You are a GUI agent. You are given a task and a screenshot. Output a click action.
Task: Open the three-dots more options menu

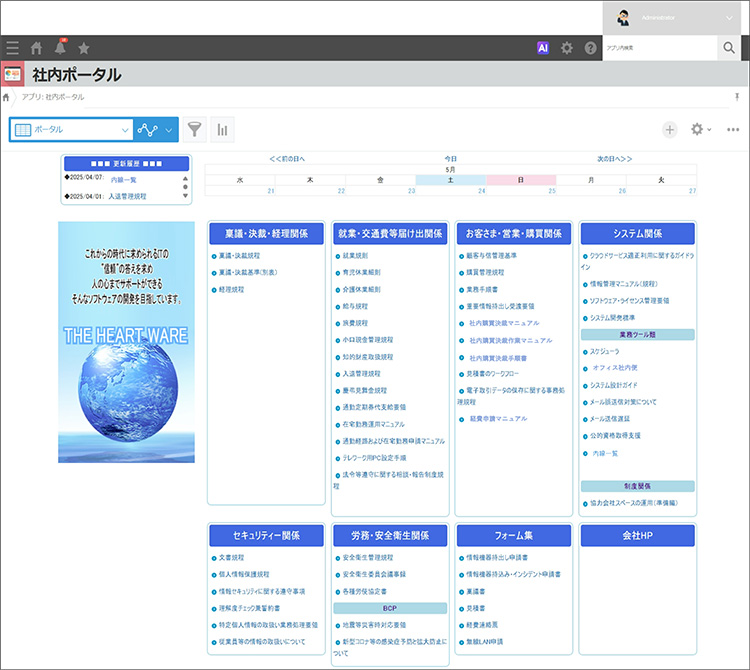click(x=733, y=130)
